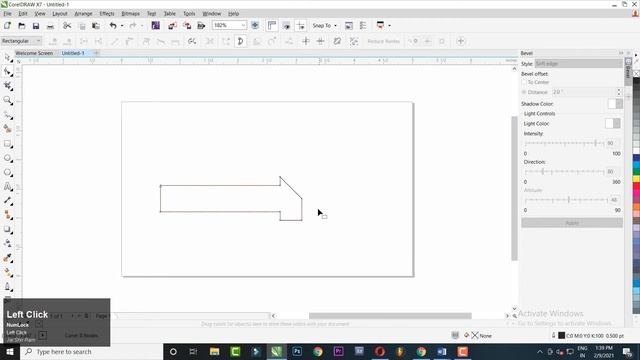
Task: Click the Print icon
Action: tap(50, 26)
